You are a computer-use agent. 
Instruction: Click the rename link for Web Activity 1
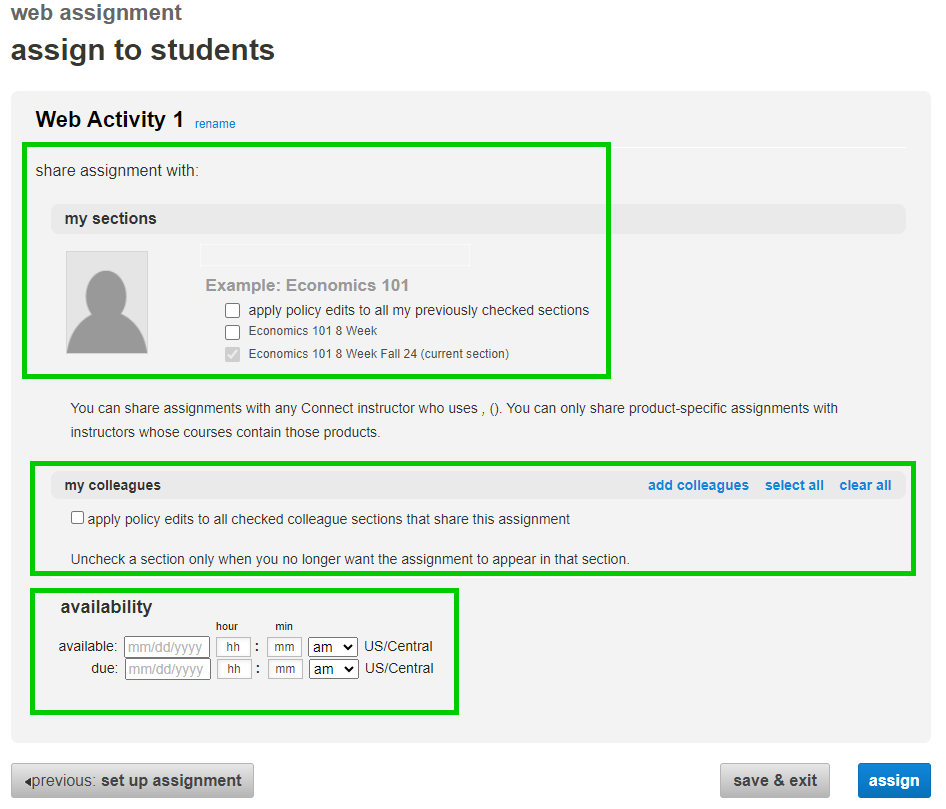point(215,124)
